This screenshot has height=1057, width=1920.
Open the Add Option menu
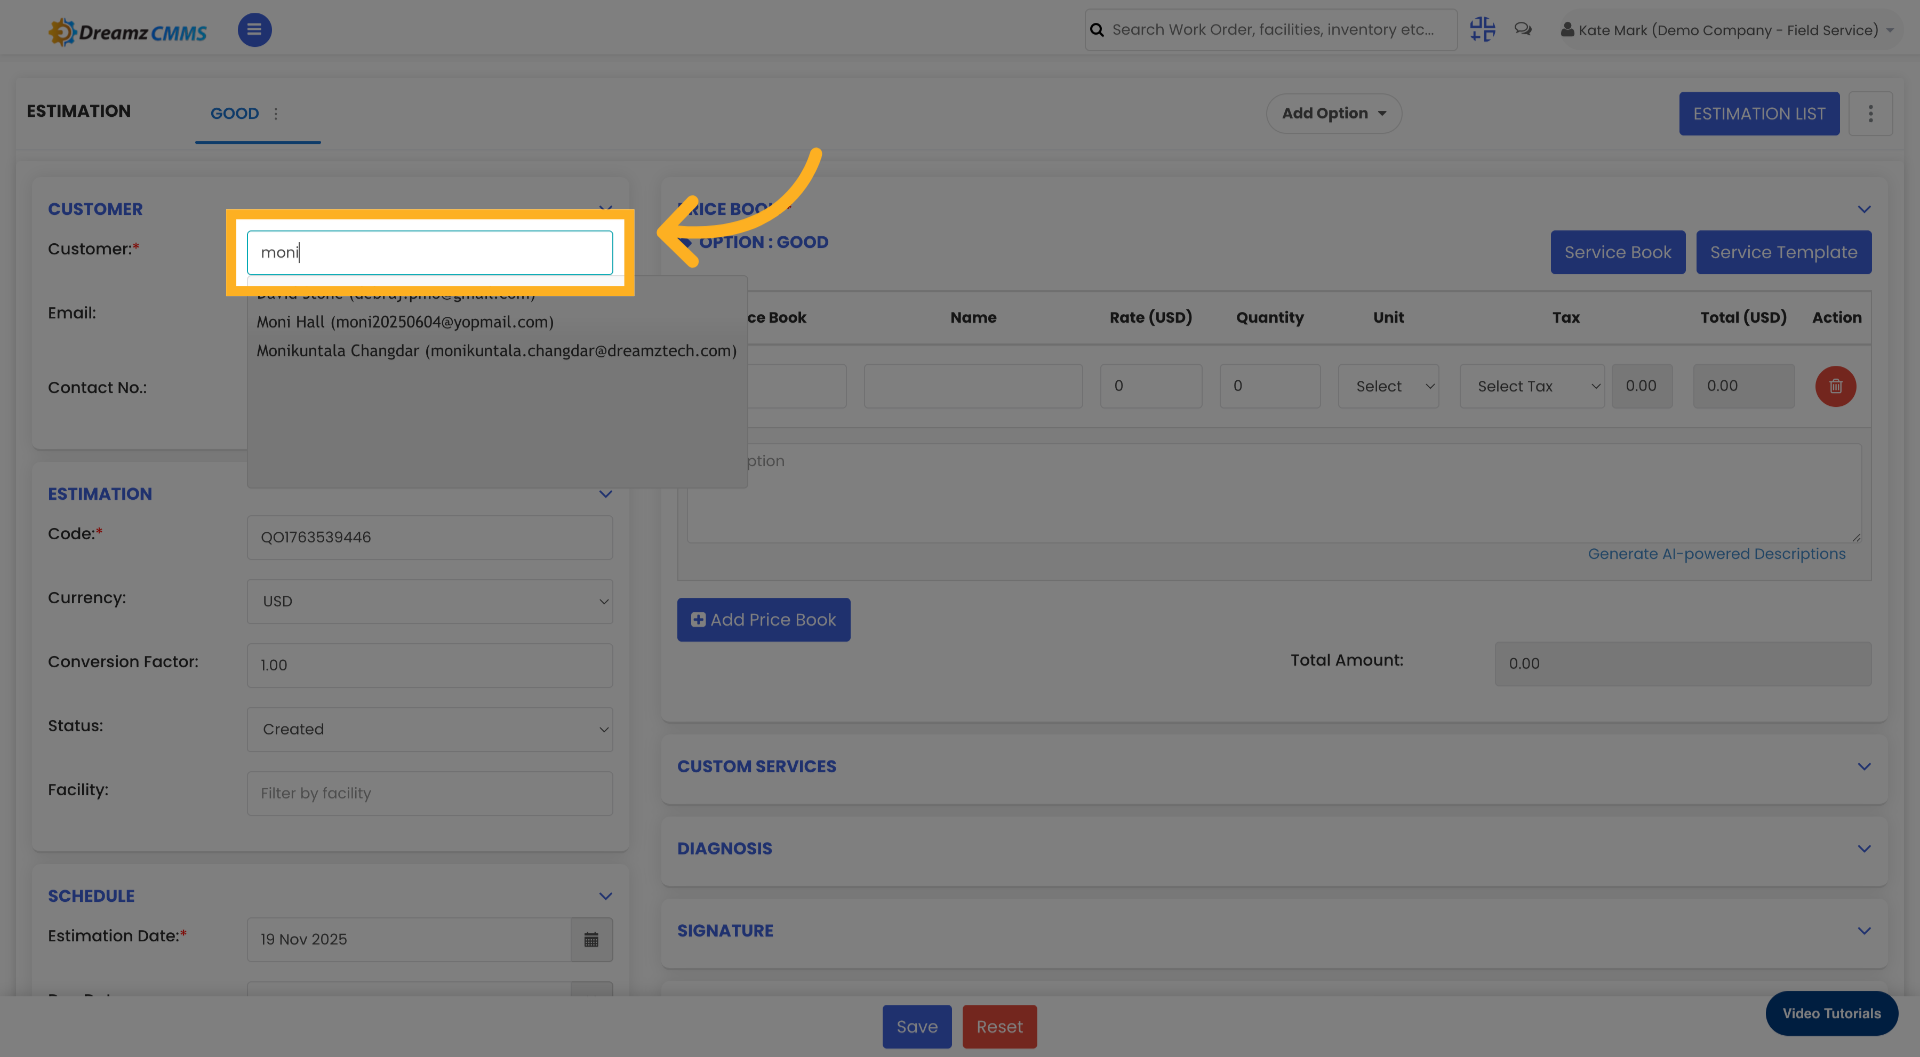(x=1334, y=113)
